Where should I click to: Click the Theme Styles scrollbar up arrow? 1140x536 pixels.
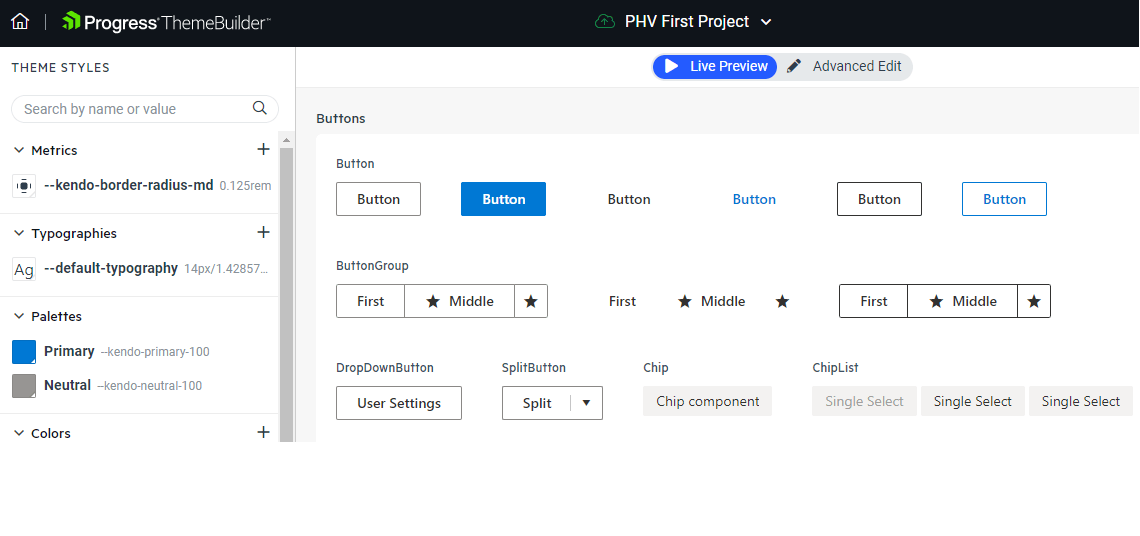pyautogui.click(x=286, y=140)
